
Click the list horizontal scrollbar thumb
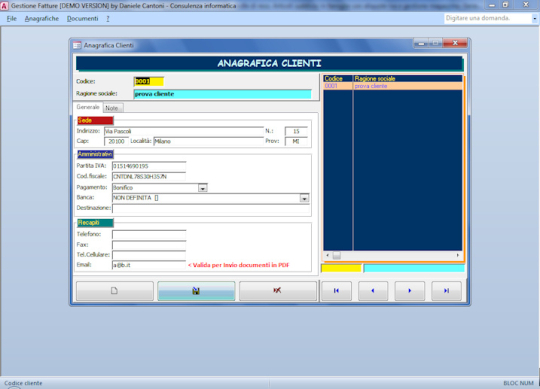coord(337,255)
